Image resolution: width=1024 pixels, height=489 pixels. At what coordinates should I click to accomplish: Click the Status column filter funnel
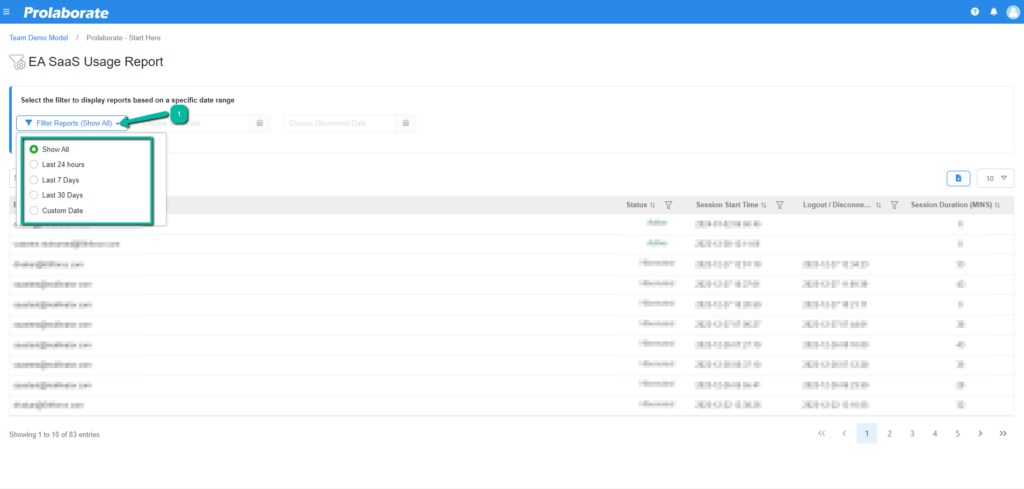668,205
